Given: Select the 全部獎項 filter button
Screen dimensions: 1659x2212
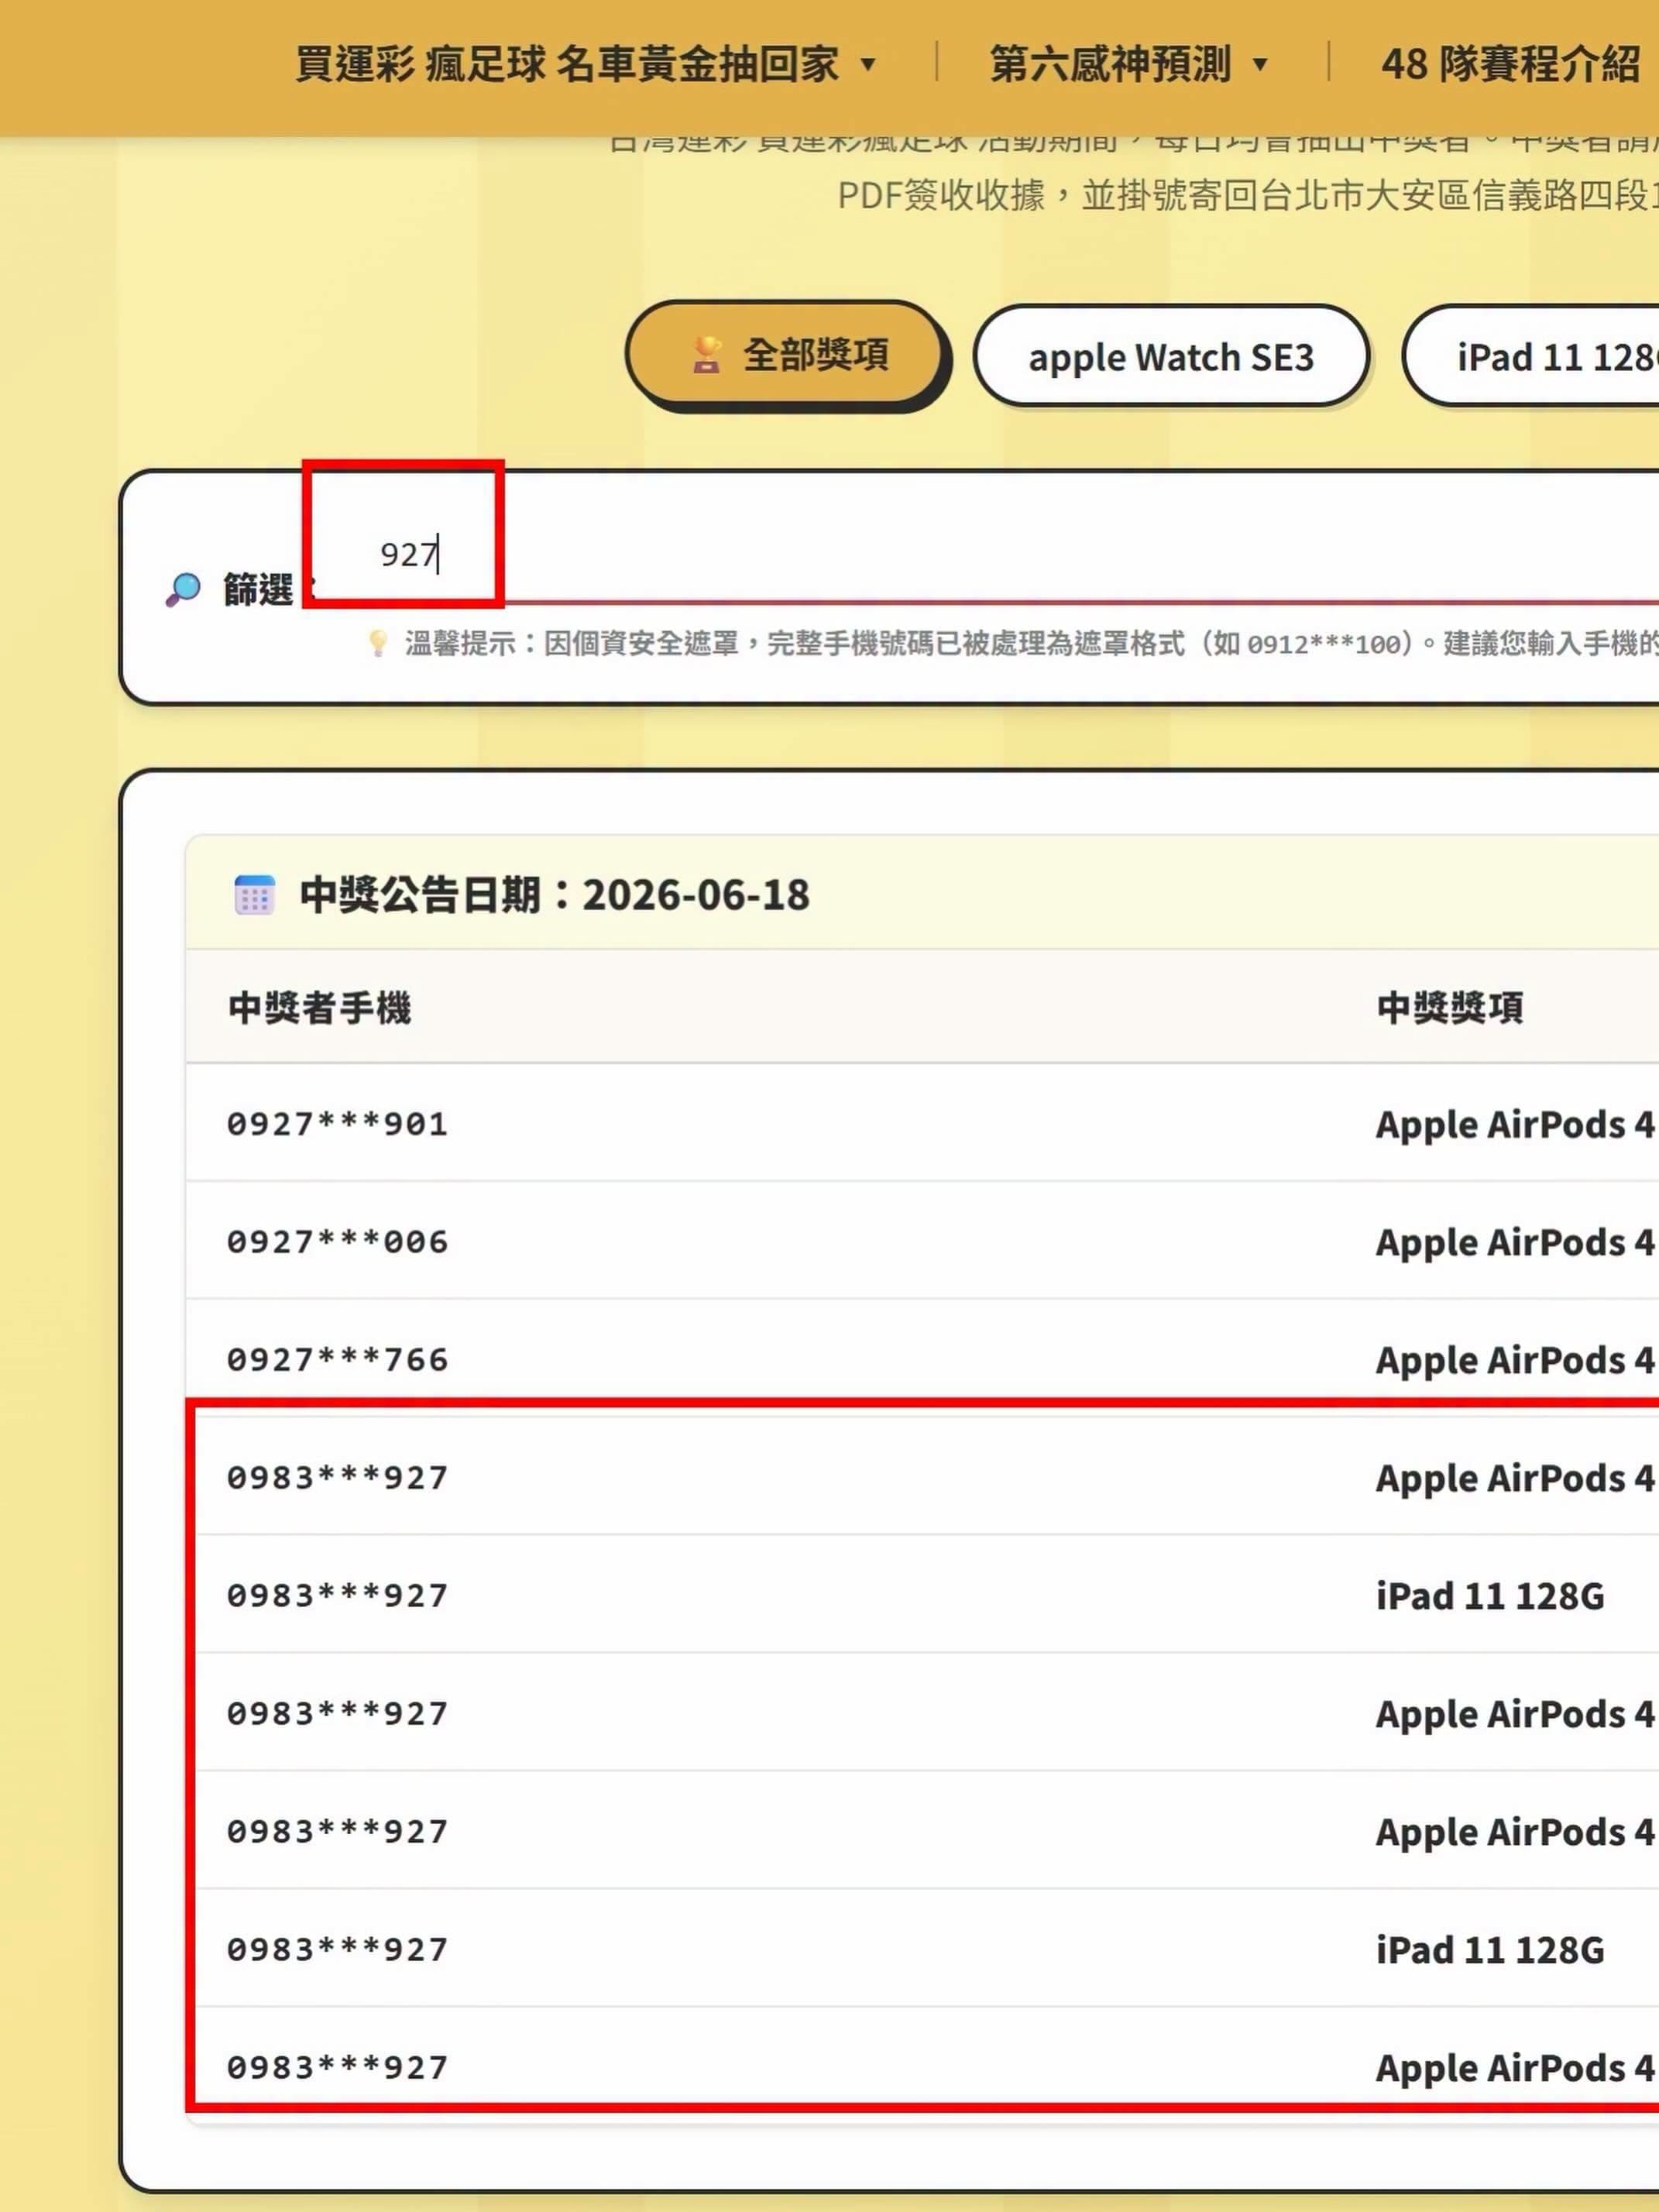Looking at the screenshot, I should click(x=786, y=353).
